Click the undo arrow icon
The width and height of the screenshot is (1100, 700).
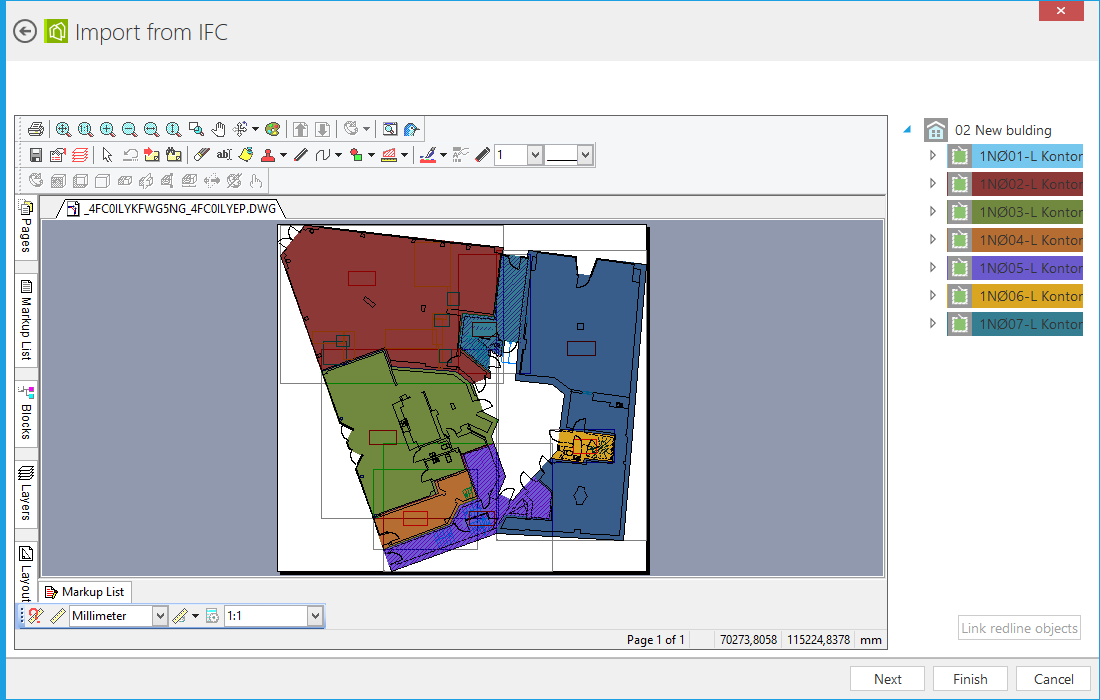tap(130, 155)
